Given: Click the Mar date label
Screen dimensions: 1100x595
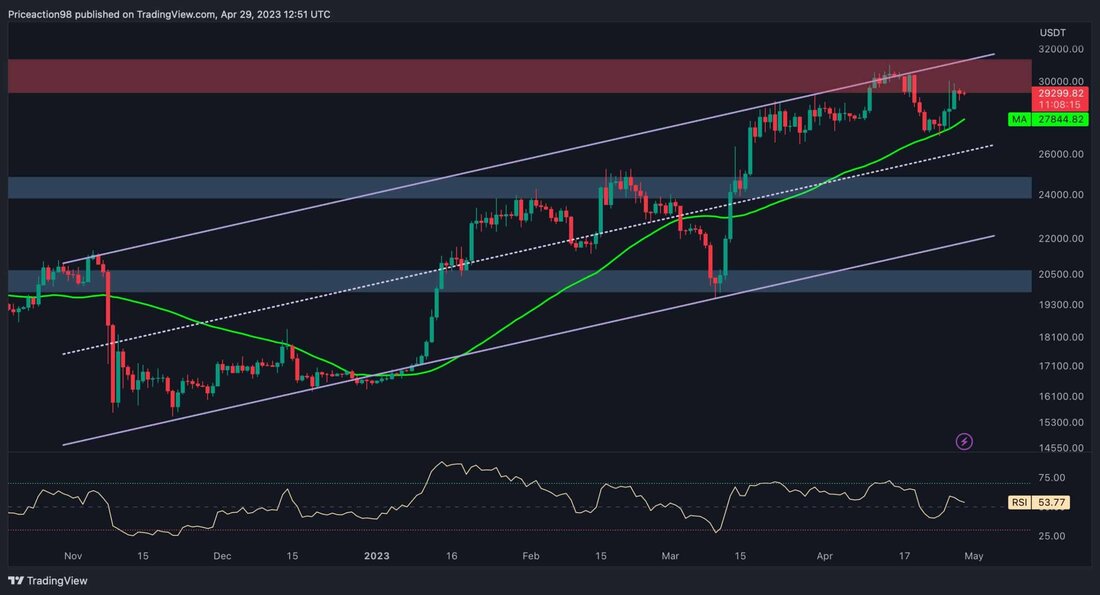Looking at the screenshot, I should point(670,556).
